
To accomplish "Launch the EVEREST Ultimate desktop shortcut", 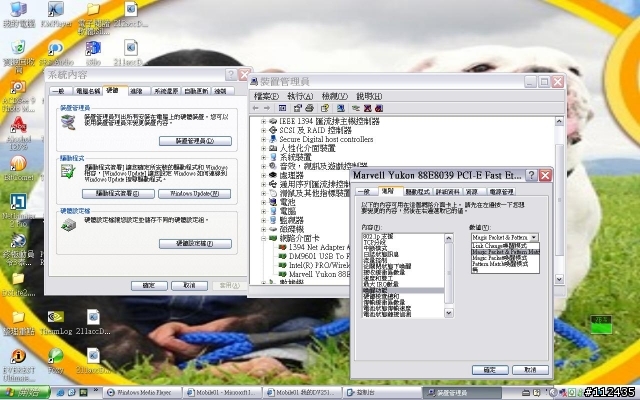I will (x=18, y=365).
